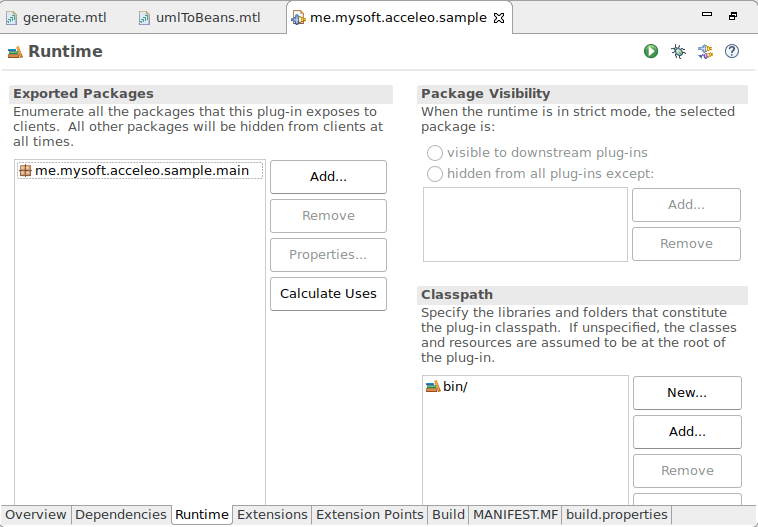Click Add... button for Exported Packages
The width and height of the screenshot is (758, 527).
click(x=328, y=177)
